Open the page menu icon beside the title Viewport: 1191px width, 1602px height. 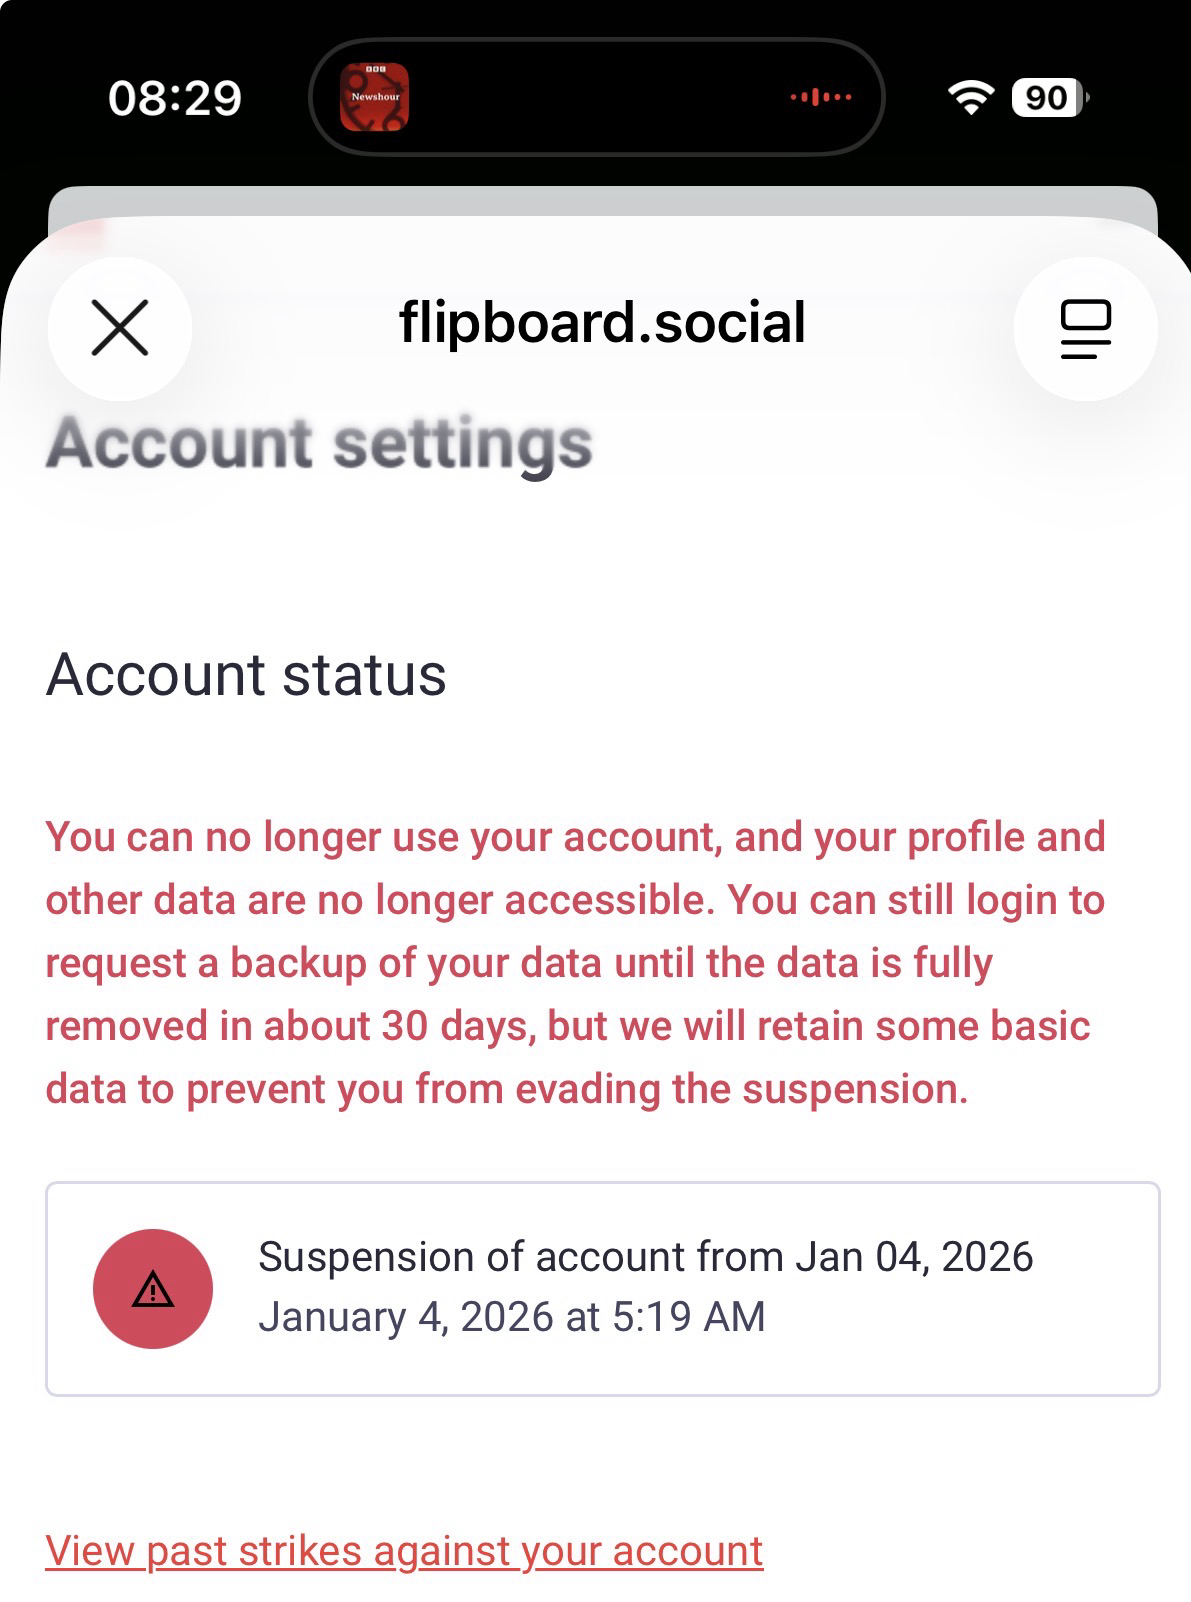pyautogui.click(x=1085, y=328)
